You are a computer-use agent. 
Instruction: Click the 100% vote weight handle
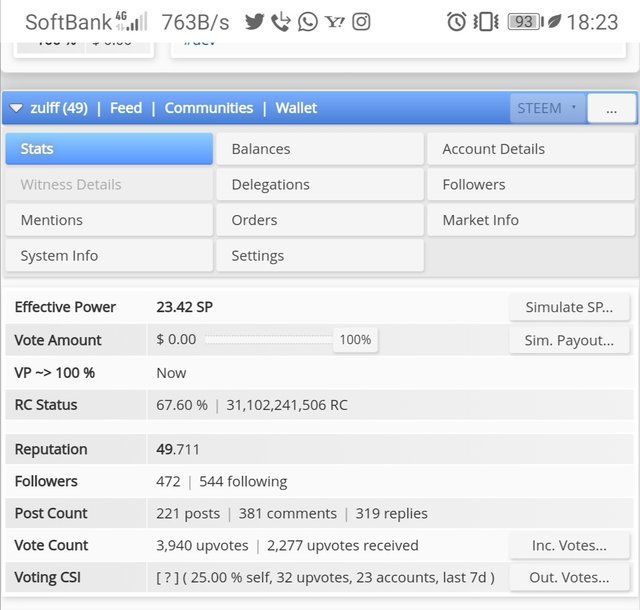tap(355, 340)
